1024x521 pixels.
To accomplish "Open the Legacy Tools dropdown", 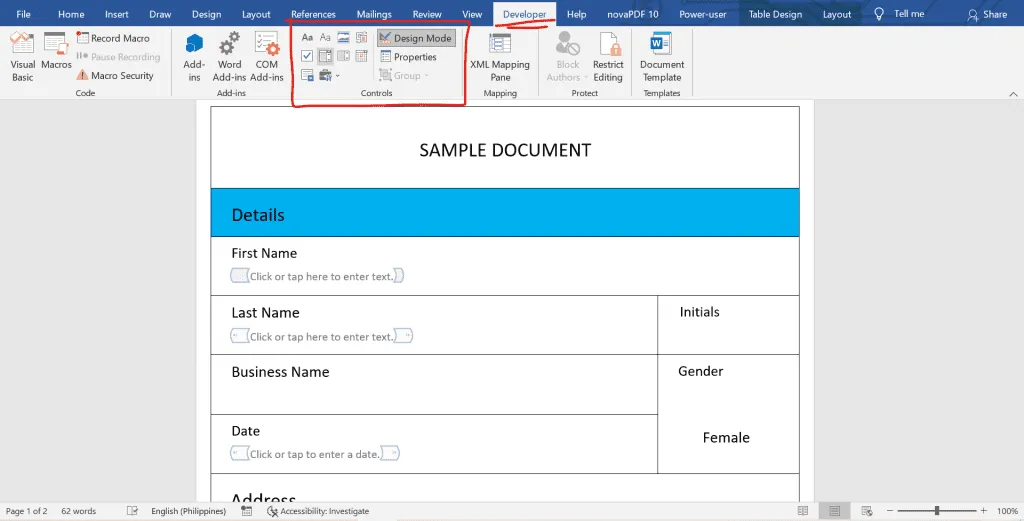I will click(x=329, y=75).
